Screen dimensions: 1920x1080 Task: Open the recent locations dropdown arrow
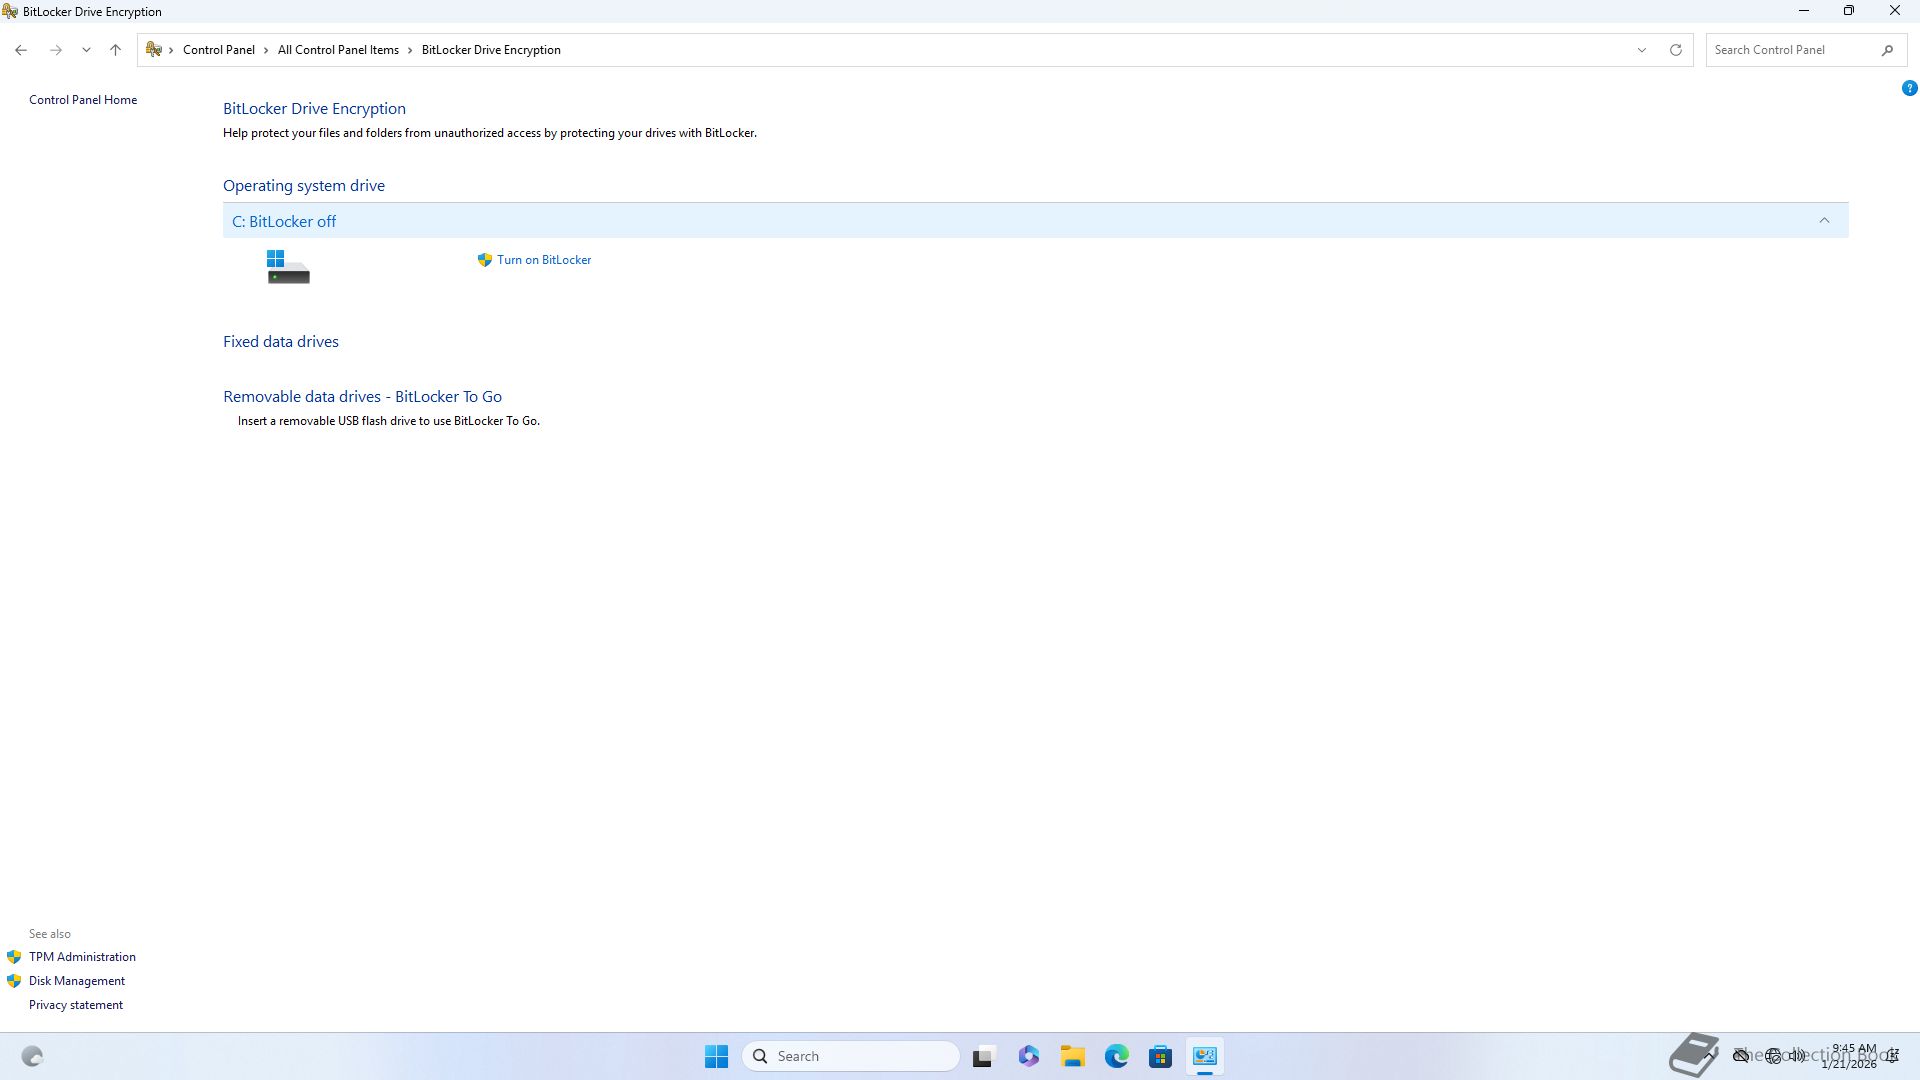pos(86,50)
